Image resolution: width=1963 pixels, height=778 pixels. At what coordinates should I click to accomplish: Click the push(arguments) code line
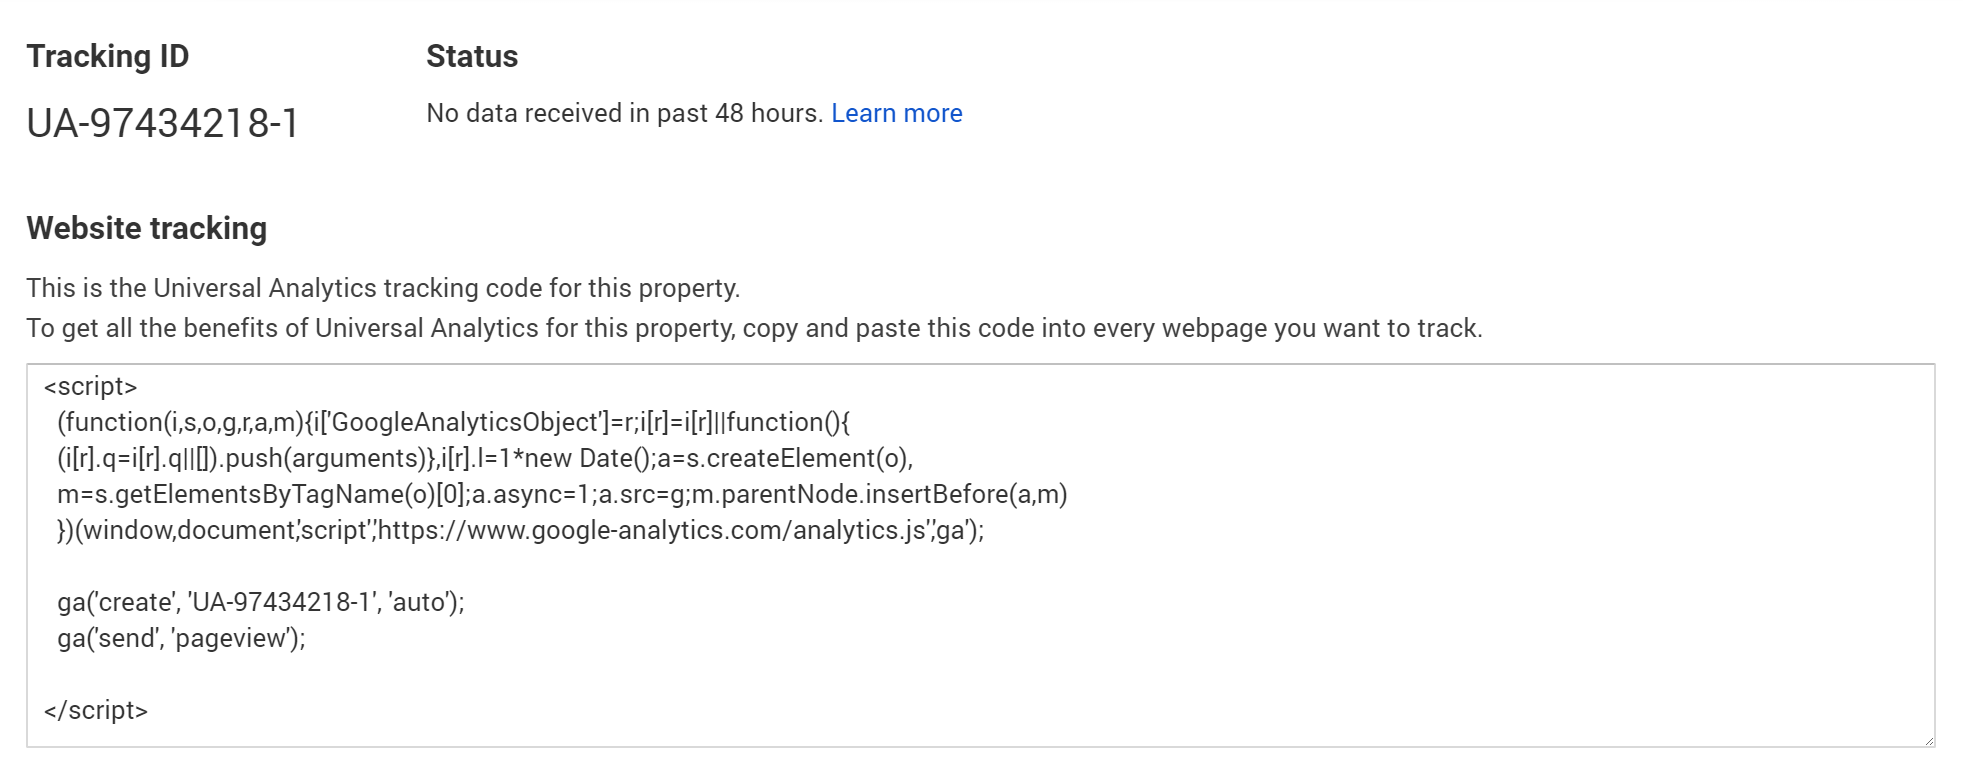(485, 458)
